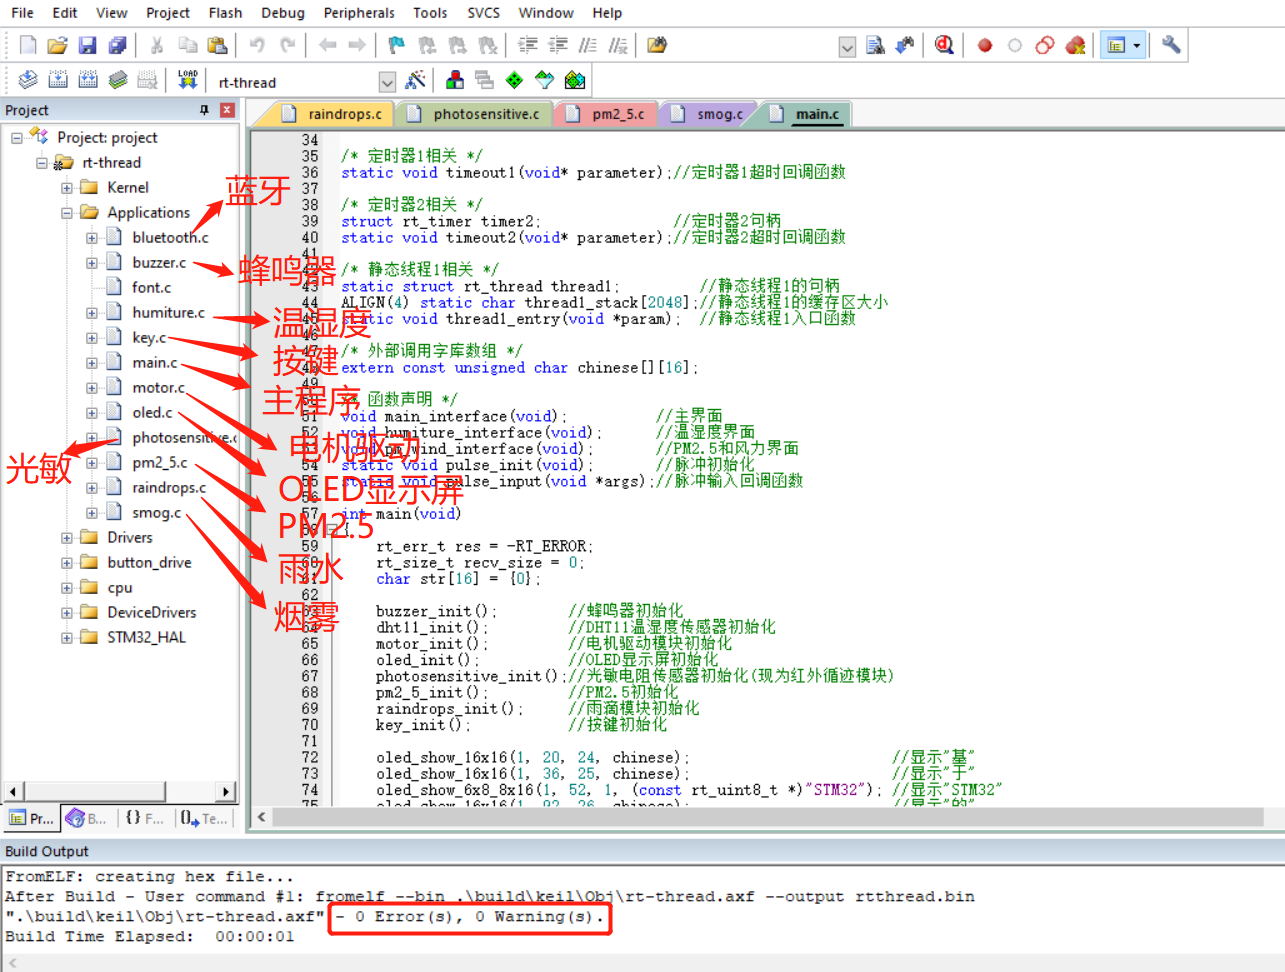The image size is (1285, 972).
Task: Click the Undo arrow icon
Action: (257, 45)
